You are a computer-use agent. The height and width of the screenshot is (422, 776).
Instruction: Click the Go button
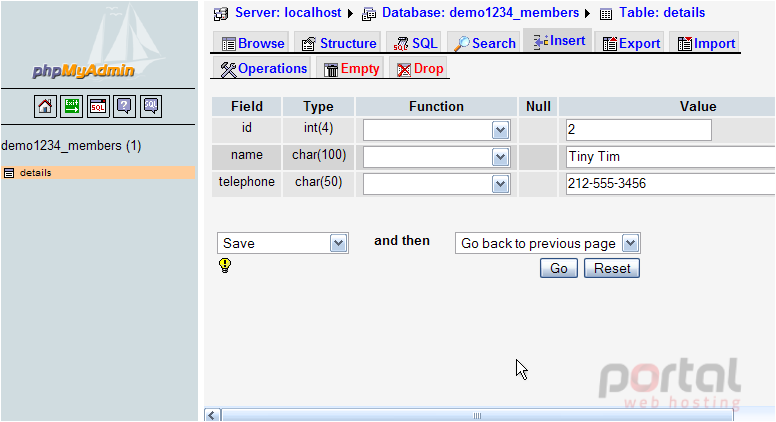(x=559, y=268)
